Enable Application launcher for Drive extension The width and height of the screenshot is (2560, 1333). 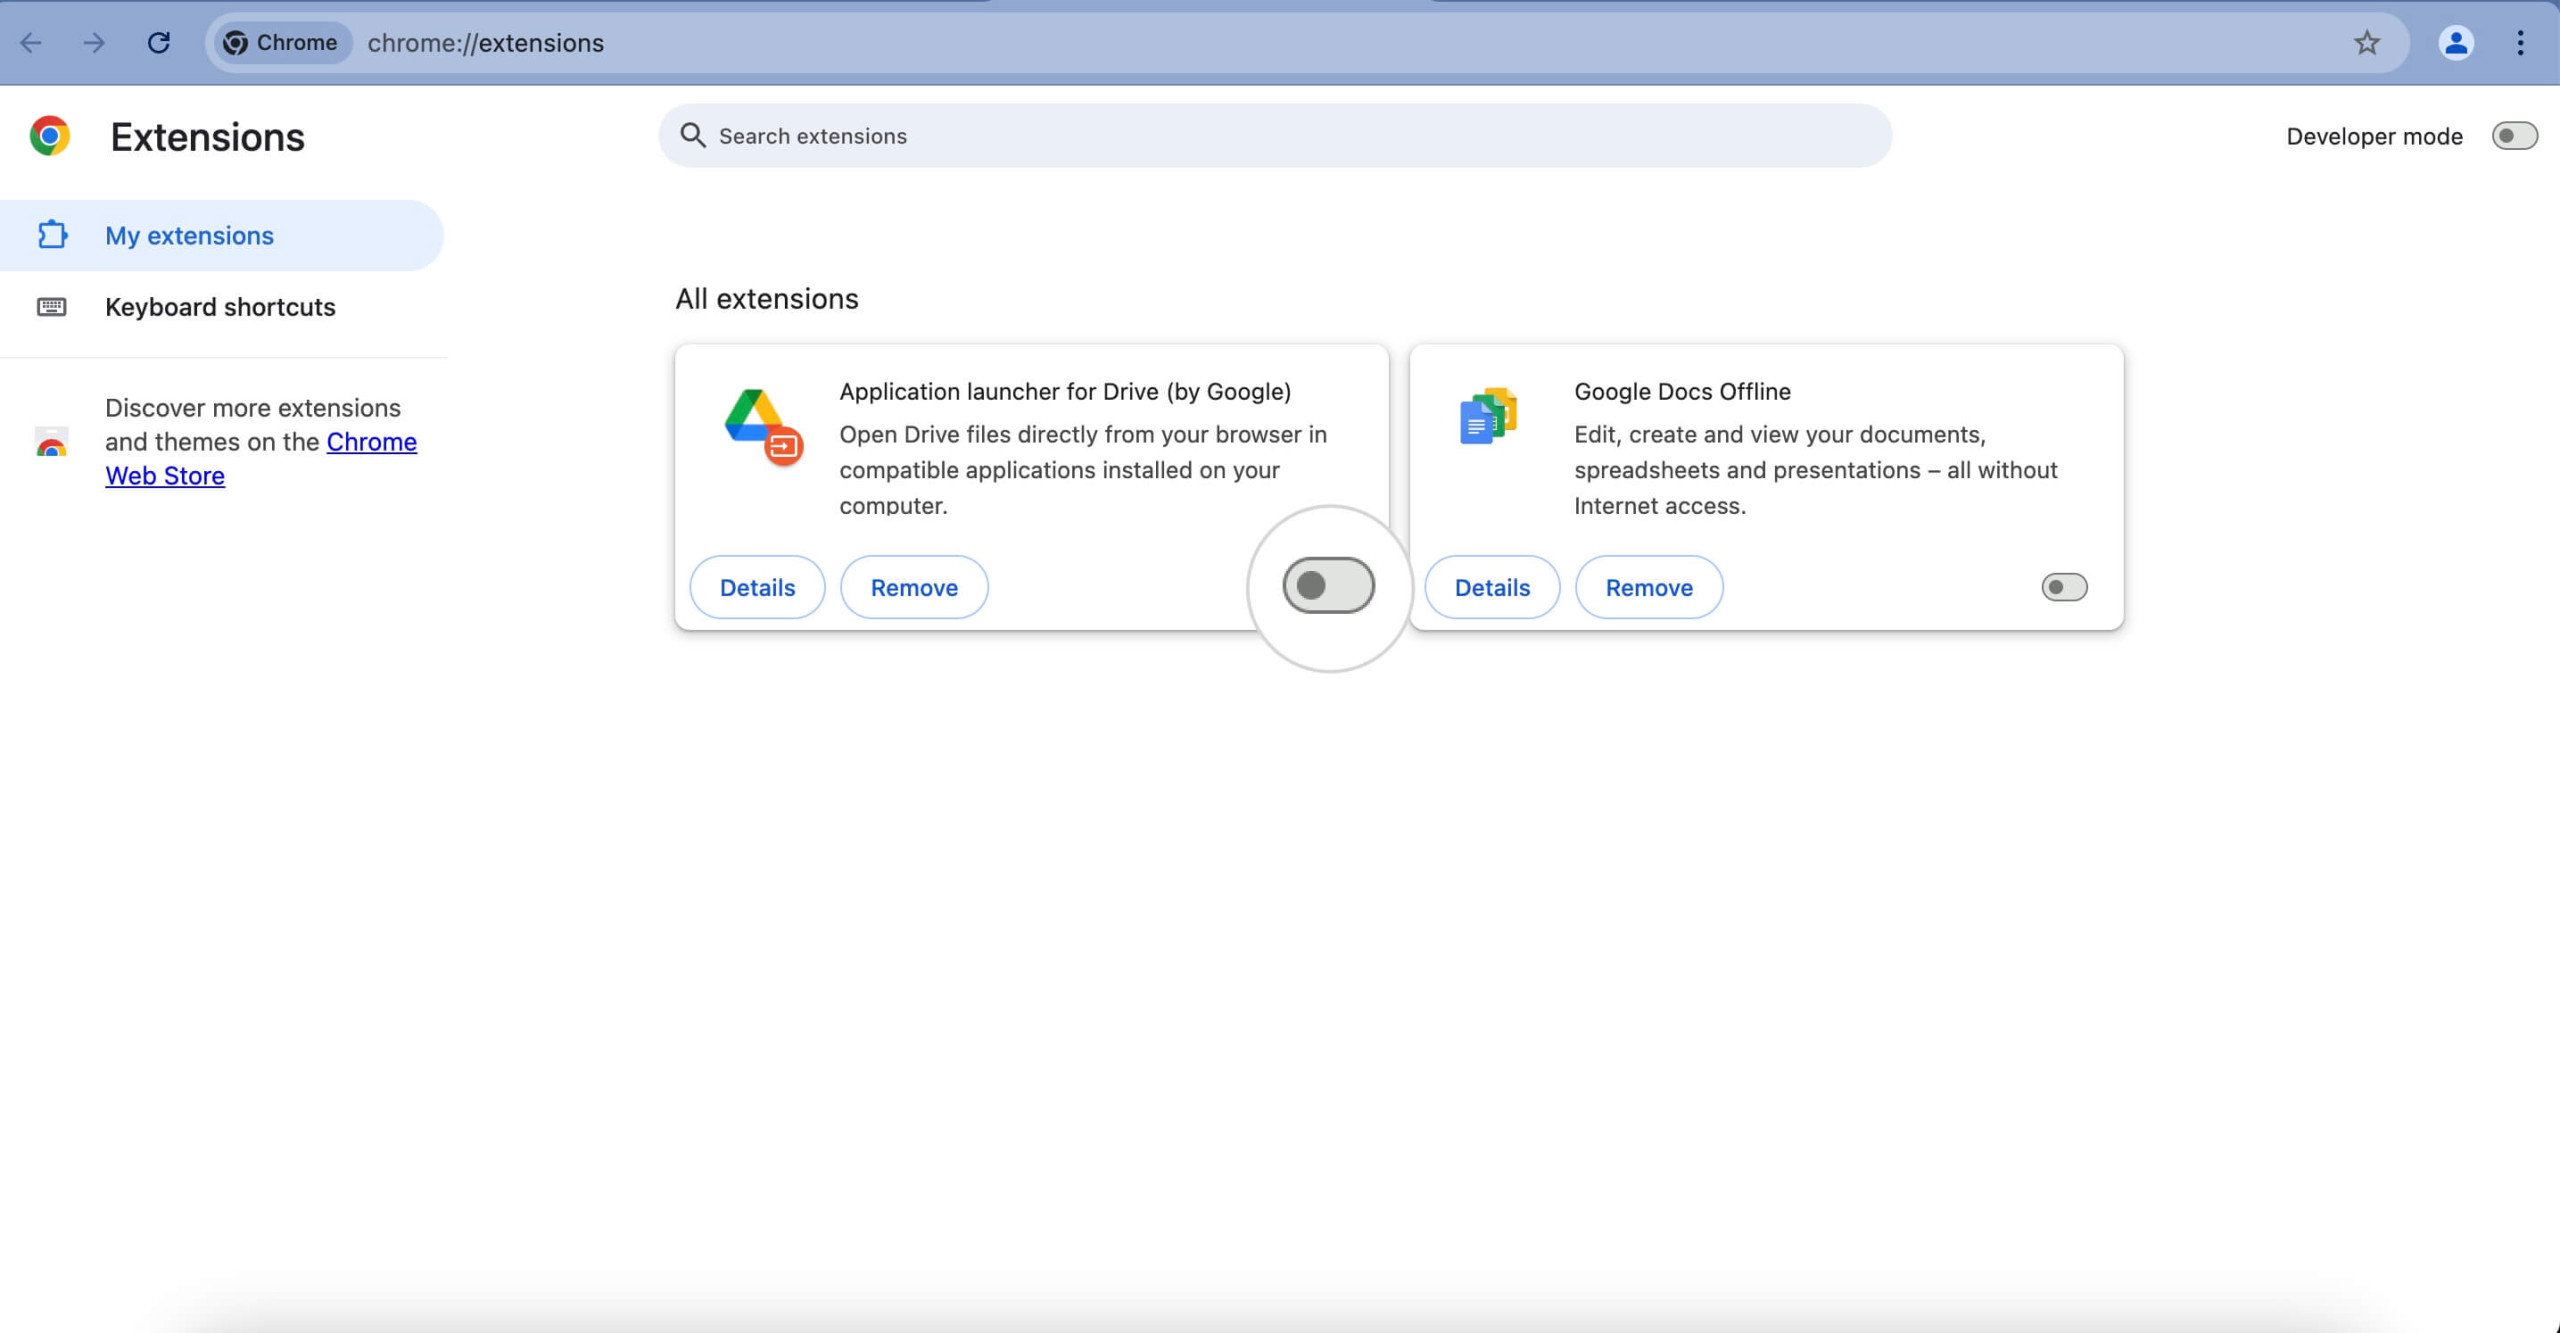1329,586
